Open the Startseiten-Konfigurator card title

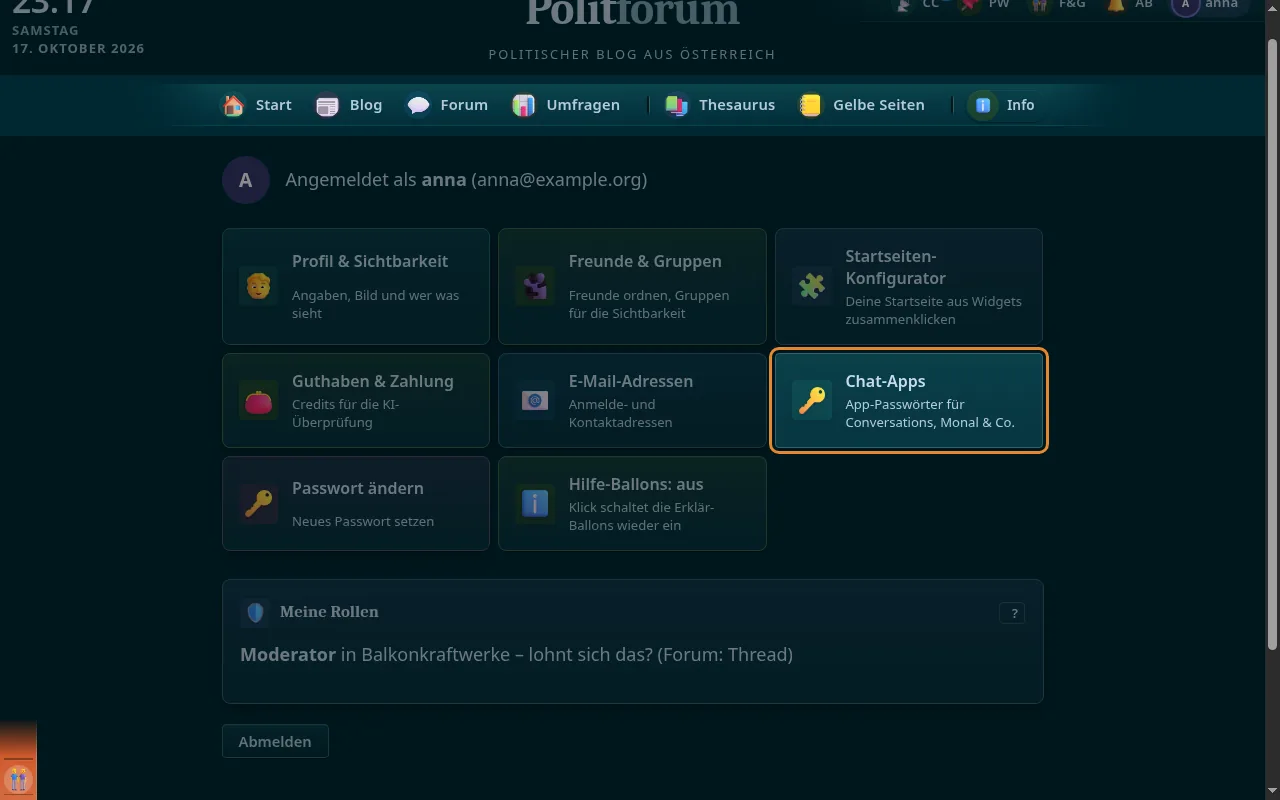click(x=895, y=267)
